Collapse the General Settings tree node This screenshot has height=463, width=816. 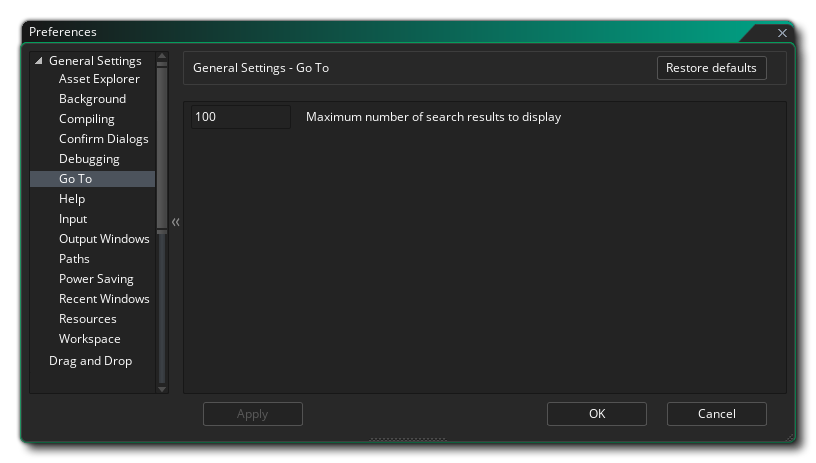[x=39, y=61]
